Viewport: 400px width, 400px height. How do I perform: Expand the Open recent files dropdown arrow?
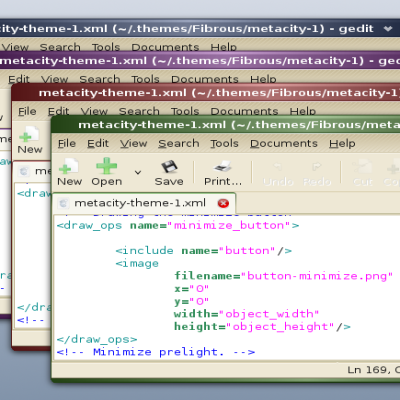pyautogui.click(x=138, y=172)
